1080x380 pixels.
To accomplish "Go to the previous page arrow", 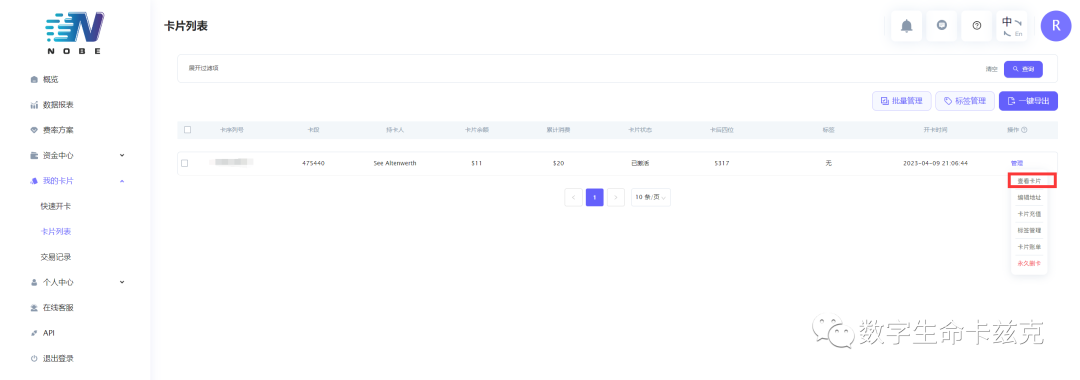I will [573, 197].
